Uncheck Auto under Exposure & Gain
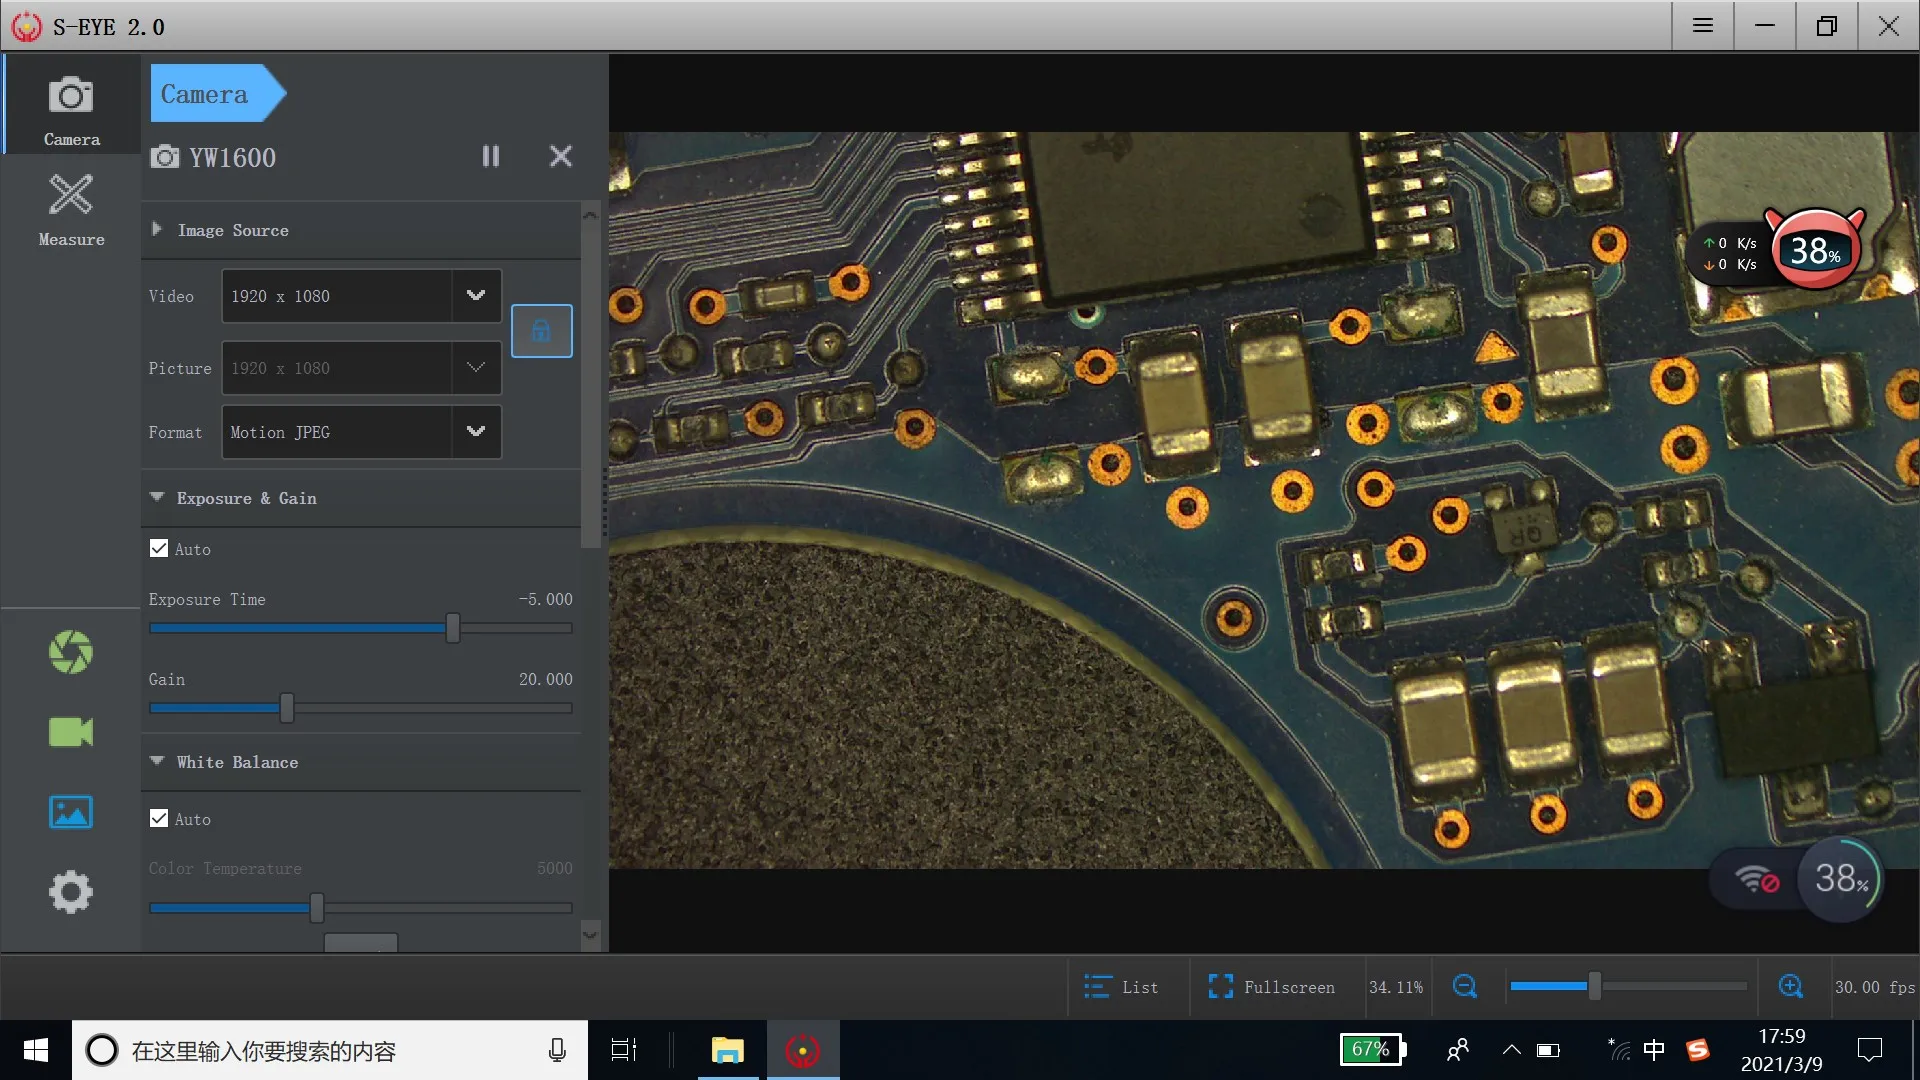Screen dimensions: 1920x1080 (x=159, y=549)
